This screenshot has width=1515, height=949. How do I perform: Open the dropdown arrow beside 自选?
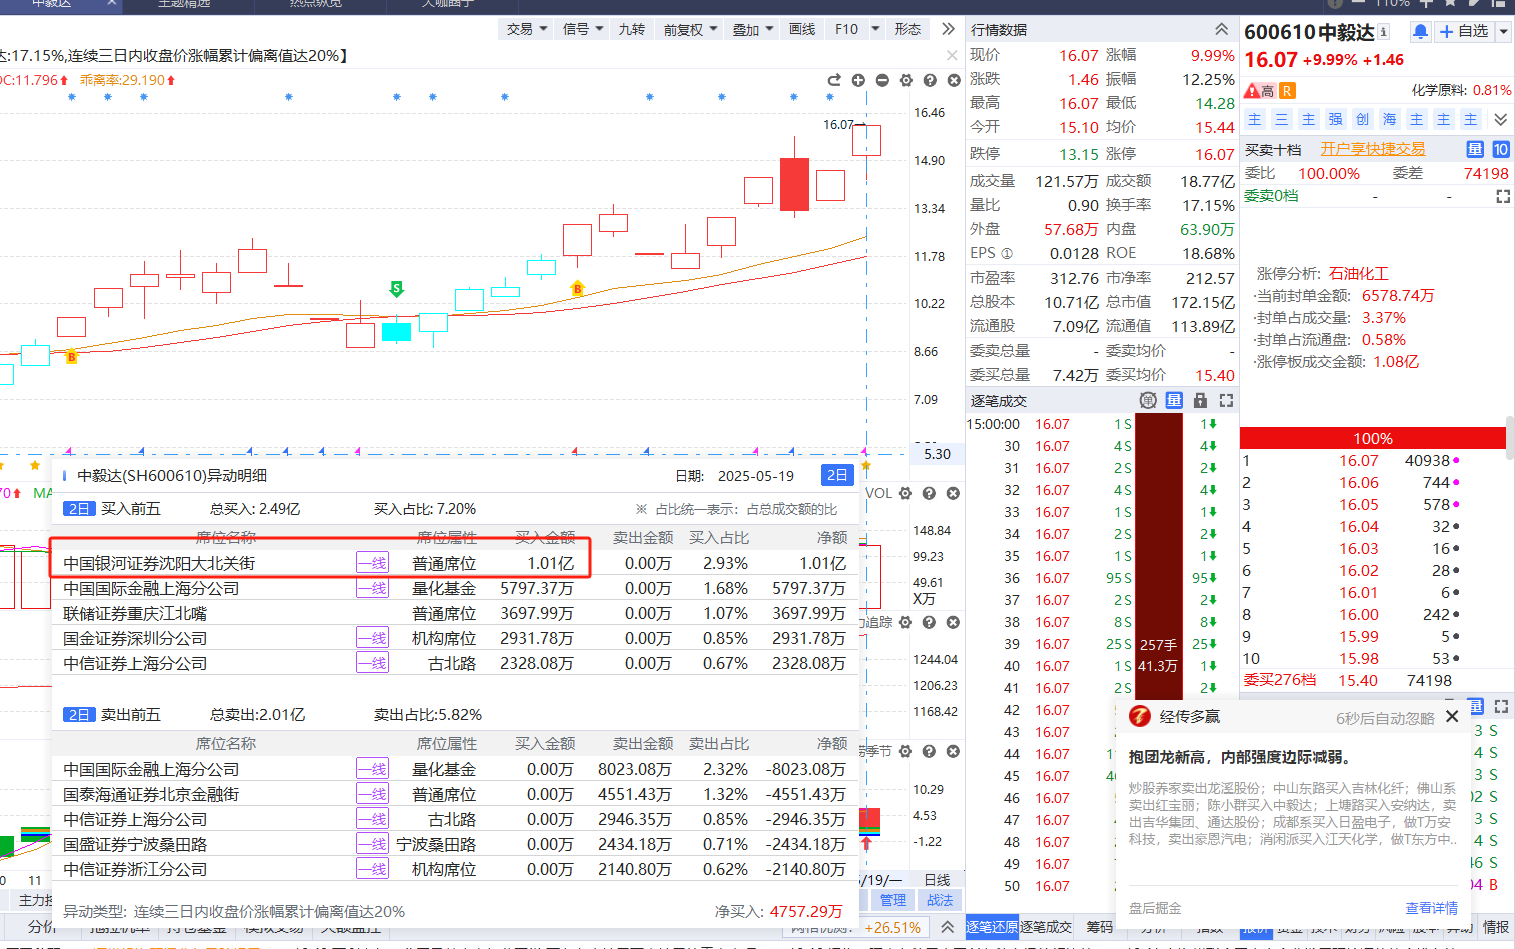[x=1503, y=32]
